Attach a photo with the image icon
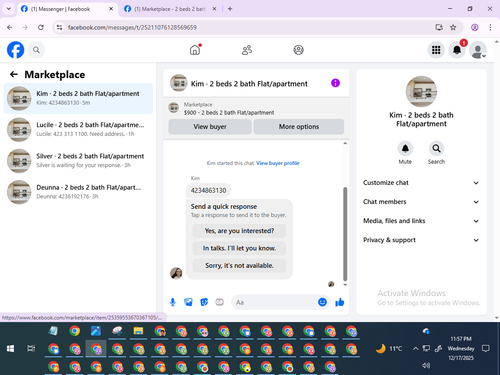The height and width of the screenshot is (375, 500). coord(188,302)
